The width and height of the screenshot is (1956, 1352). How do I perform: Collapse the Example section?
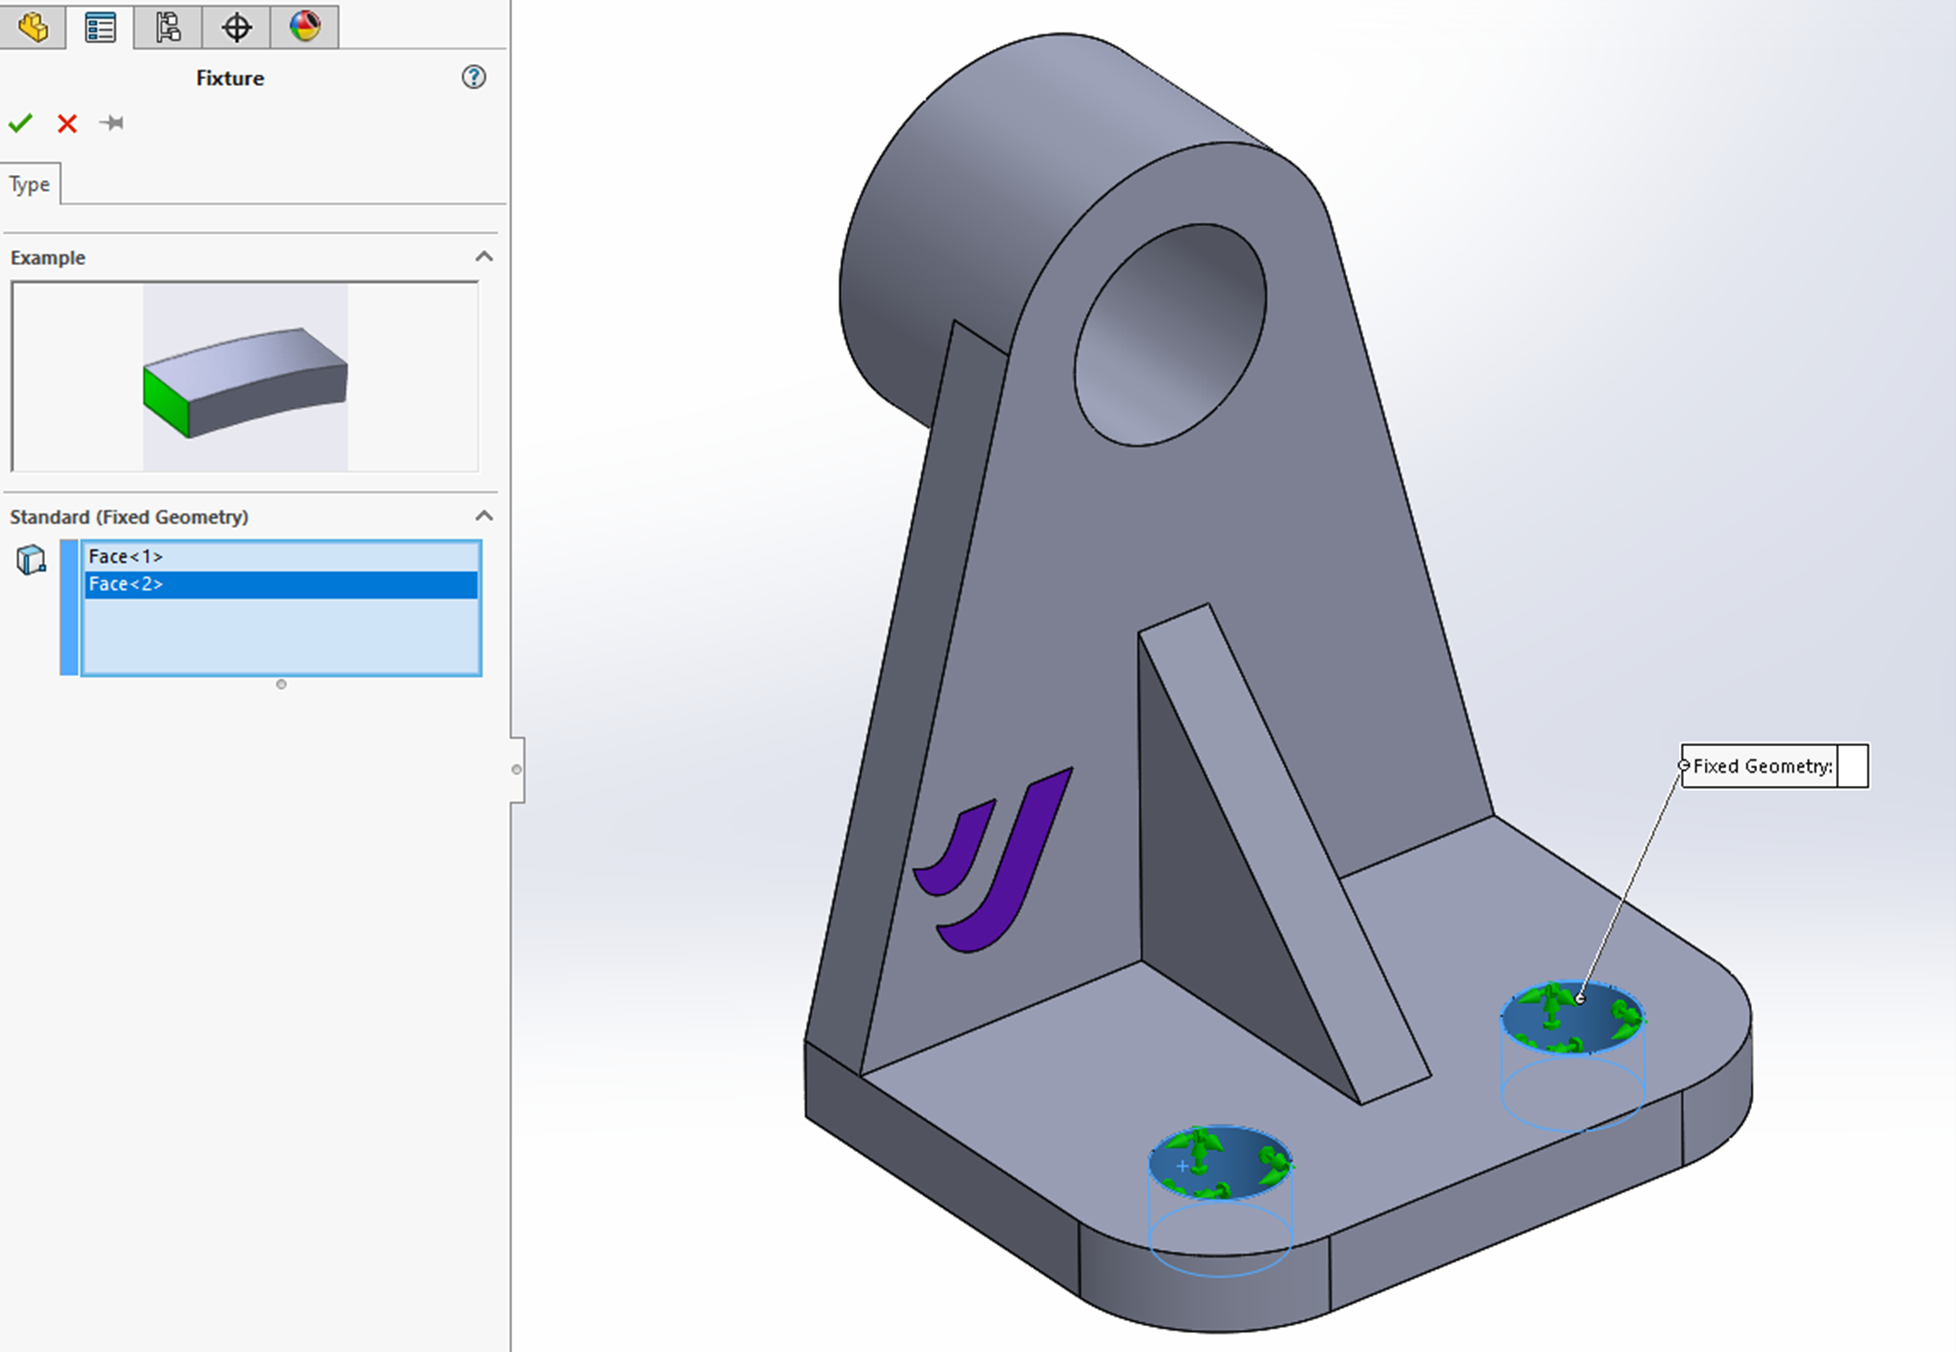click(x=485, y=257)
